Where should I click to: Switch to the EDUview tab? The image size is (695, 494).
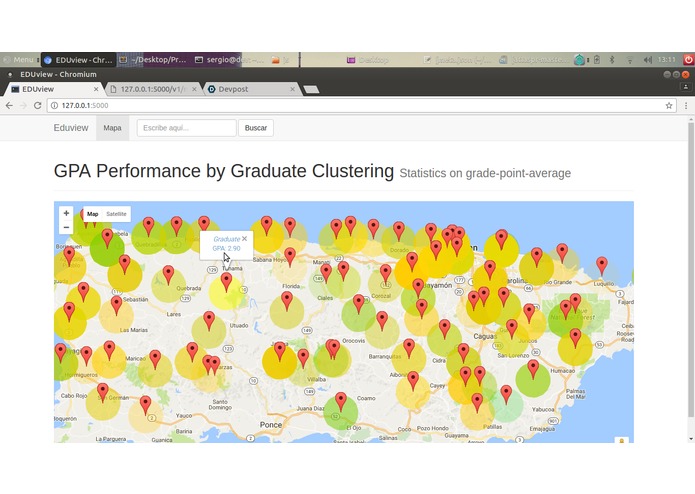tap(53, 89)
